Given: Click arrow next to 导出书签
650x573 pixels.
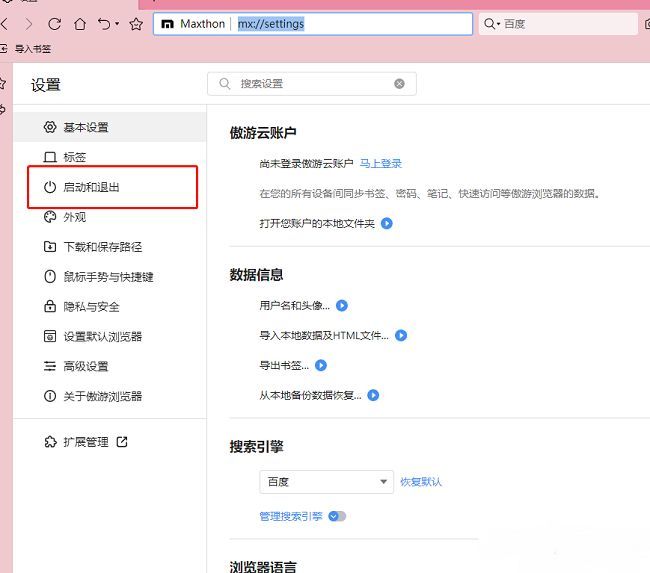Looking at the screenshot, I should point(323,366).
